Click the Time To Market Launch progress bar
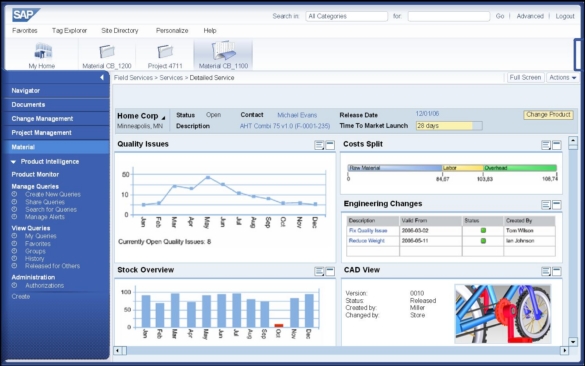Image resolution: width=585 pixels, height=366 pixels. pyautogui.click(x=449, y=126)
